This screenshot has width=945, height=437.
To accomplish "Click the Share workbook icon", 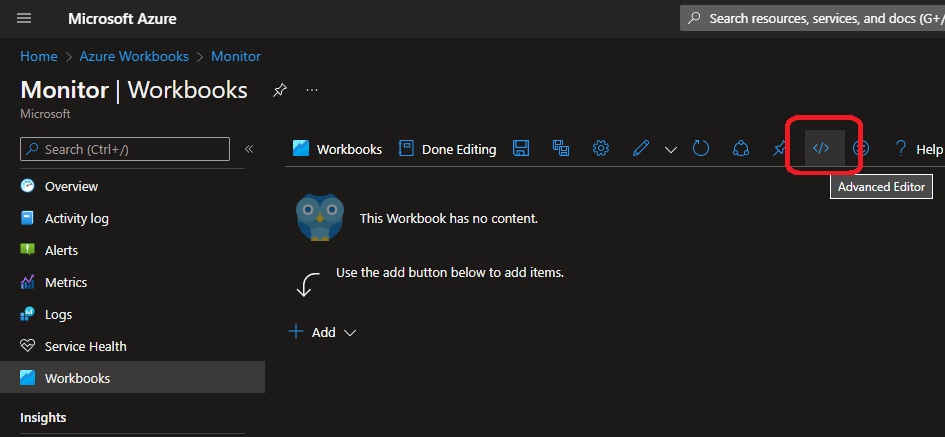I will pos(741,148).
